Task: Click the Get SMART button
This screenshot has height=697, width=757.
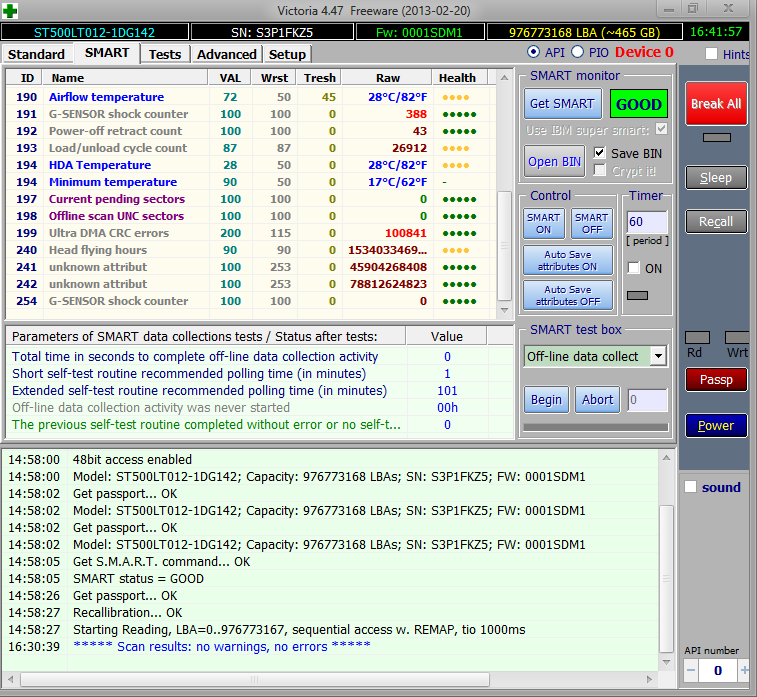Action: [x=562, y=104]
